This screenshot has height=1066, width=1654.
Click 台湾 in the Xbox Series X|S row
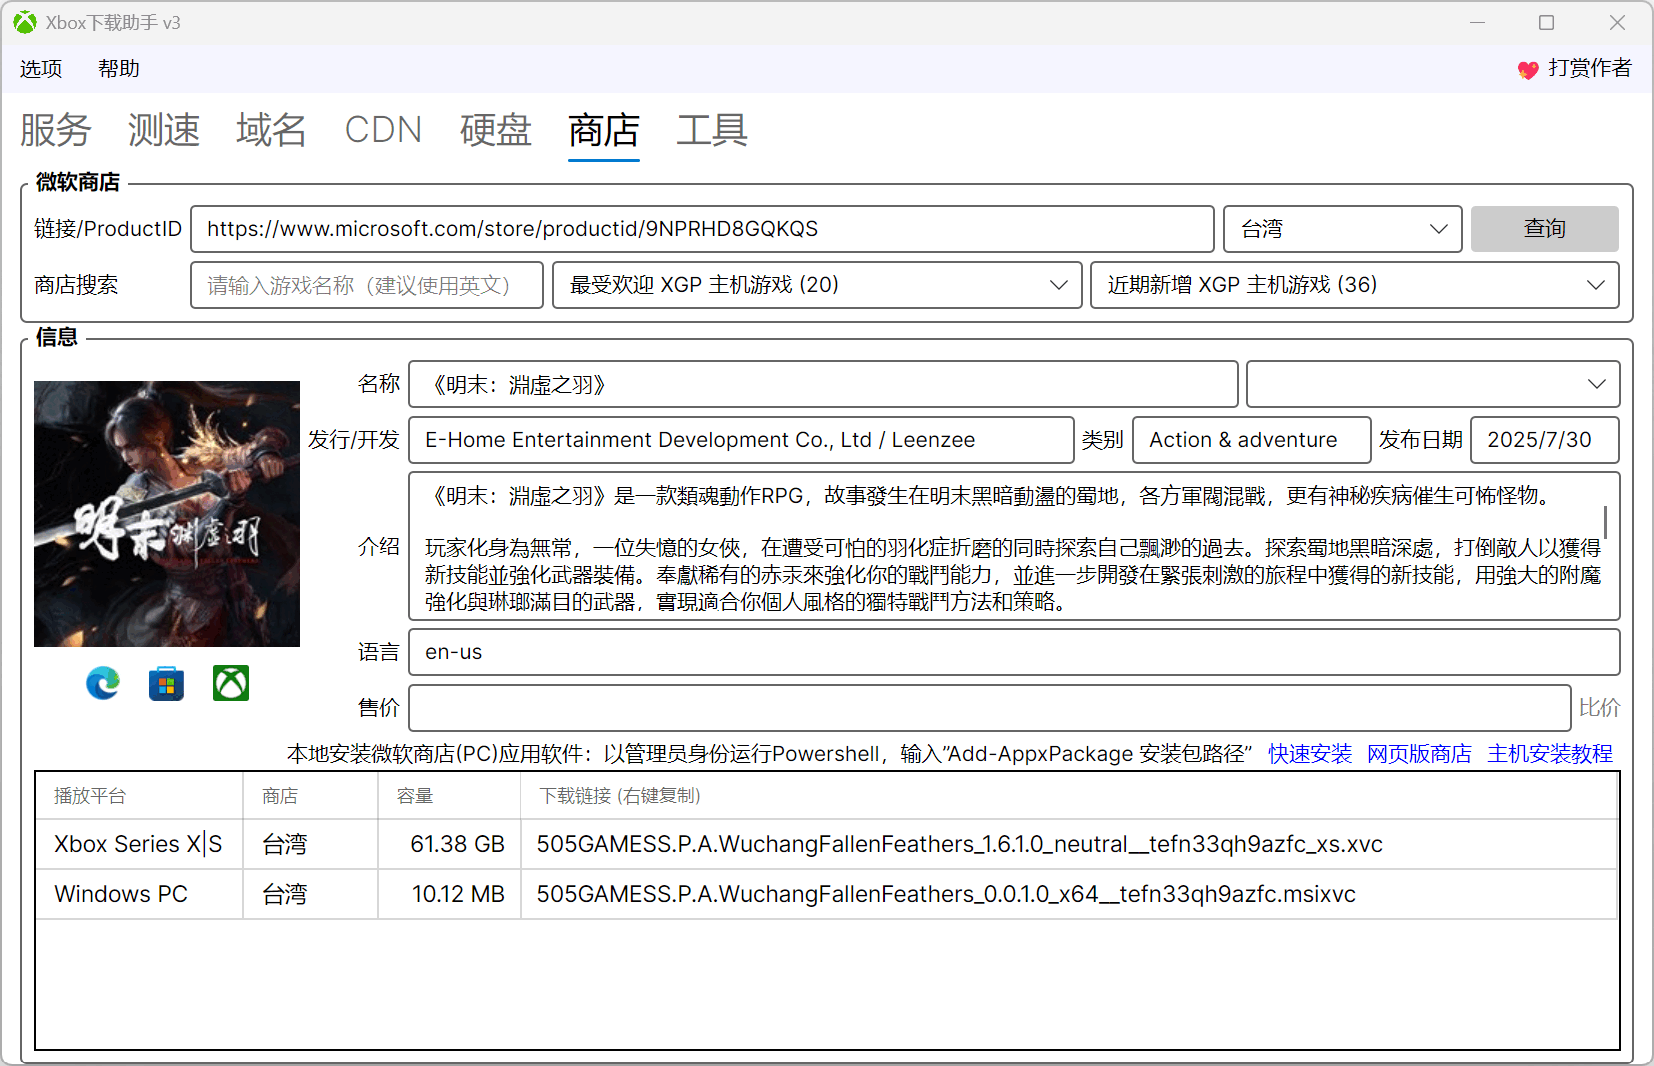(310, 844)
